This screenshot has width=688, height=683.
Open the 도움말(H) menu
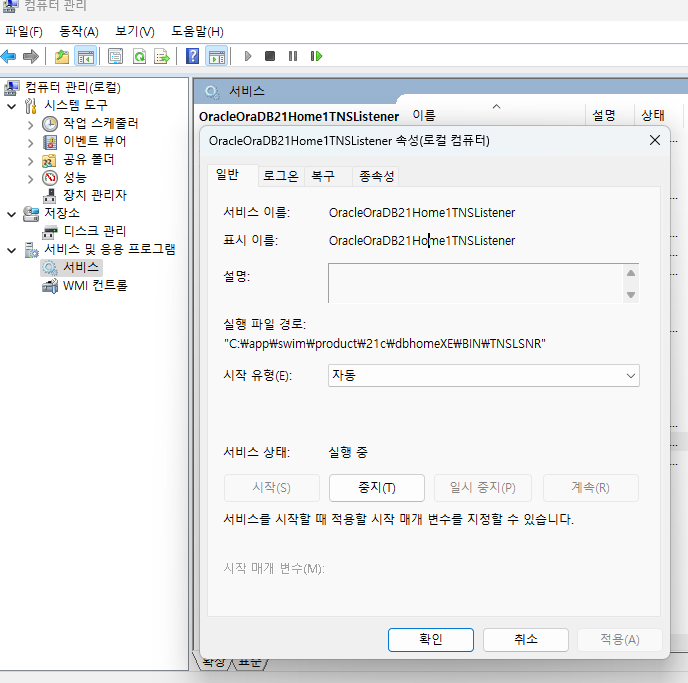[x=197, y=32]
